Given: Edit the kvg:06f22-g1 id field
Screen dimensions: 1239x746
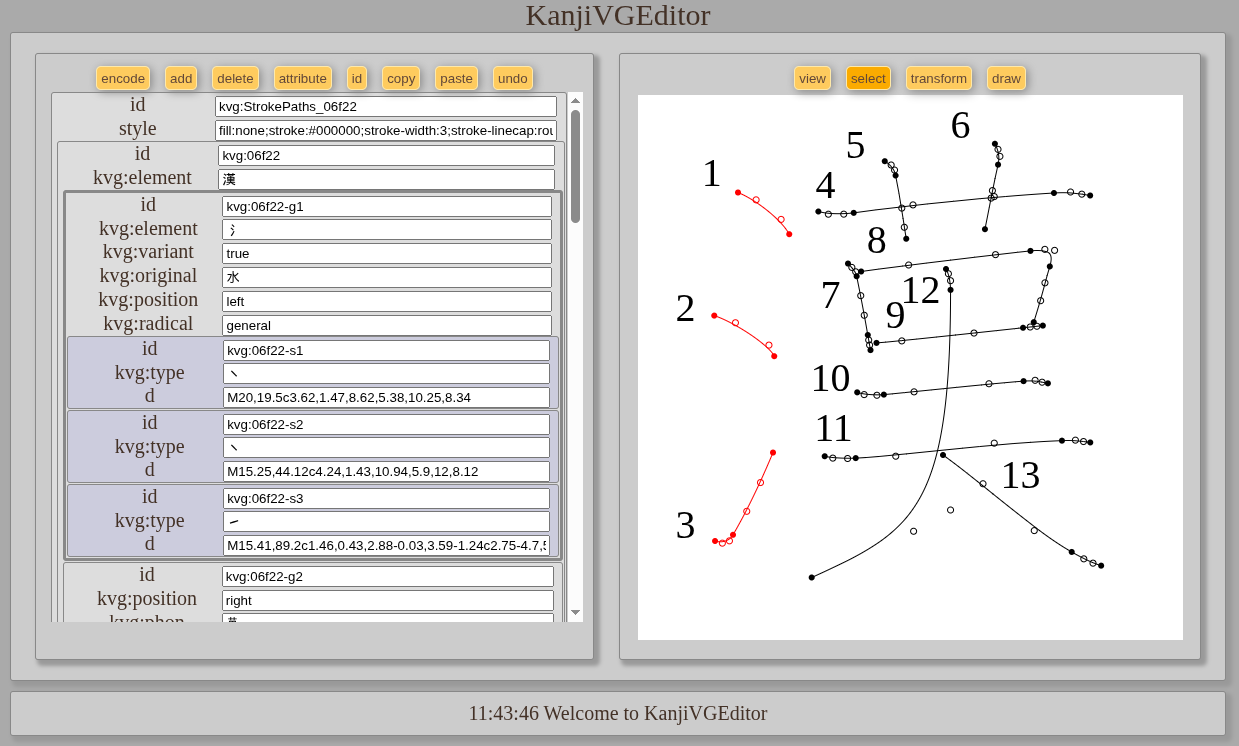Looking at the screenshot, I should (387, 206).
